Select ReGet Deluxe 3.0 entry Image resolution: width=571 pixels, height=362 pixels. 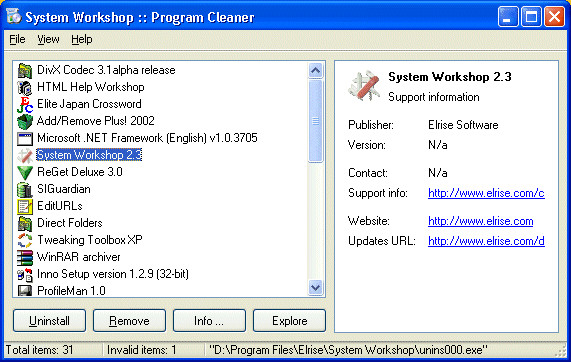(x=80, y=172)
